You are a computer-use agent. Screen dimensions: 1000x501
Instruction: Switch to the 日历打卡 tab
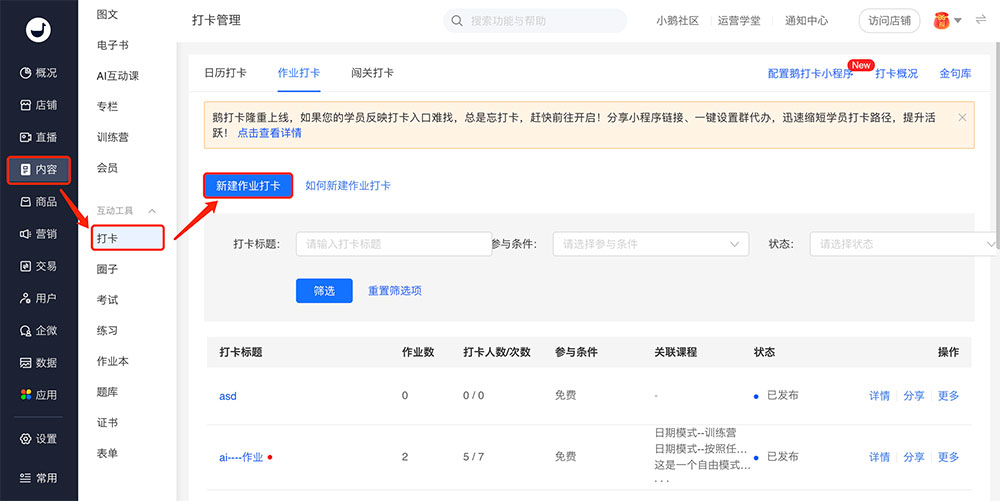[225, 73]
